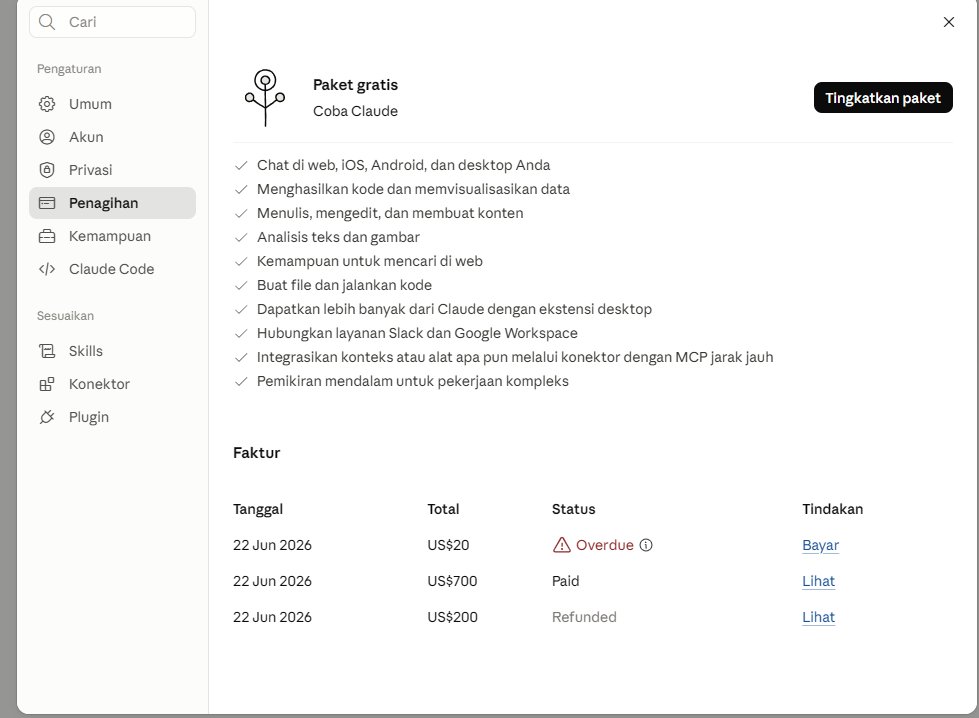This screenshot has height=718, width=979.
Task: Click the Pengaturan sidebar heading
Action: 69,69
